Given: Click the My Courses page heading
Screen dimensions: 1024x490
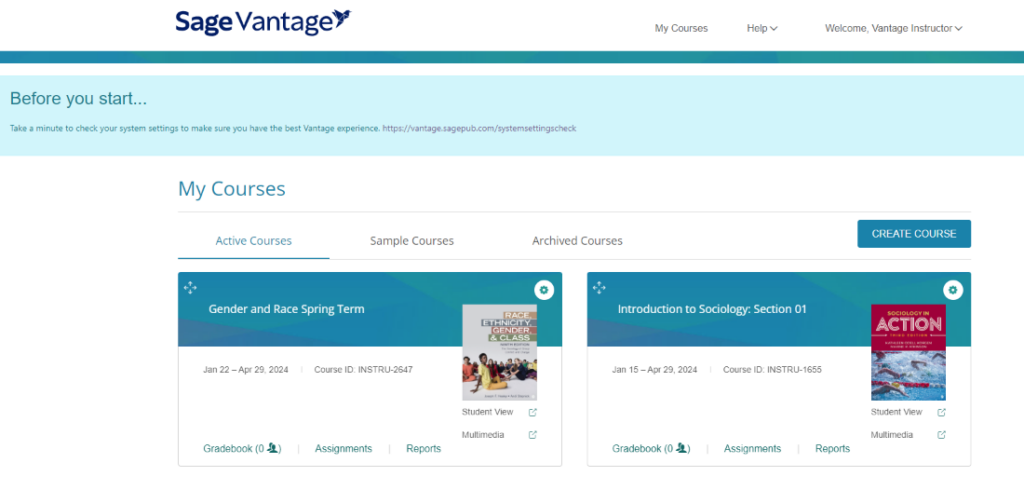Looking at the screenshot, I should pyautogui.click(x=232, y=189).
